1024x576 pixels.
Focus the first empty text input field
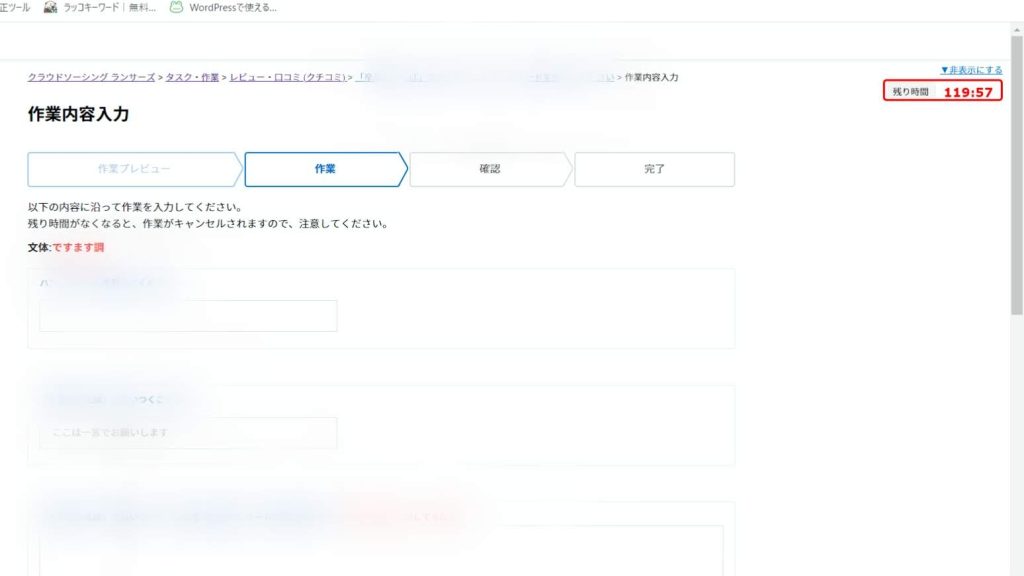(188, 316)
